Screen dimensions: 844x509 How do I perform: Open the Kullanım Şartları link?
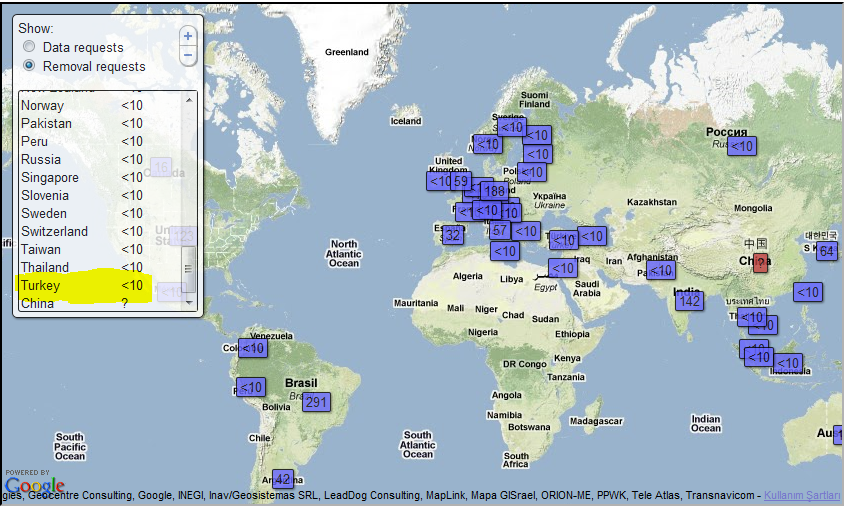[x=803, y=495]
